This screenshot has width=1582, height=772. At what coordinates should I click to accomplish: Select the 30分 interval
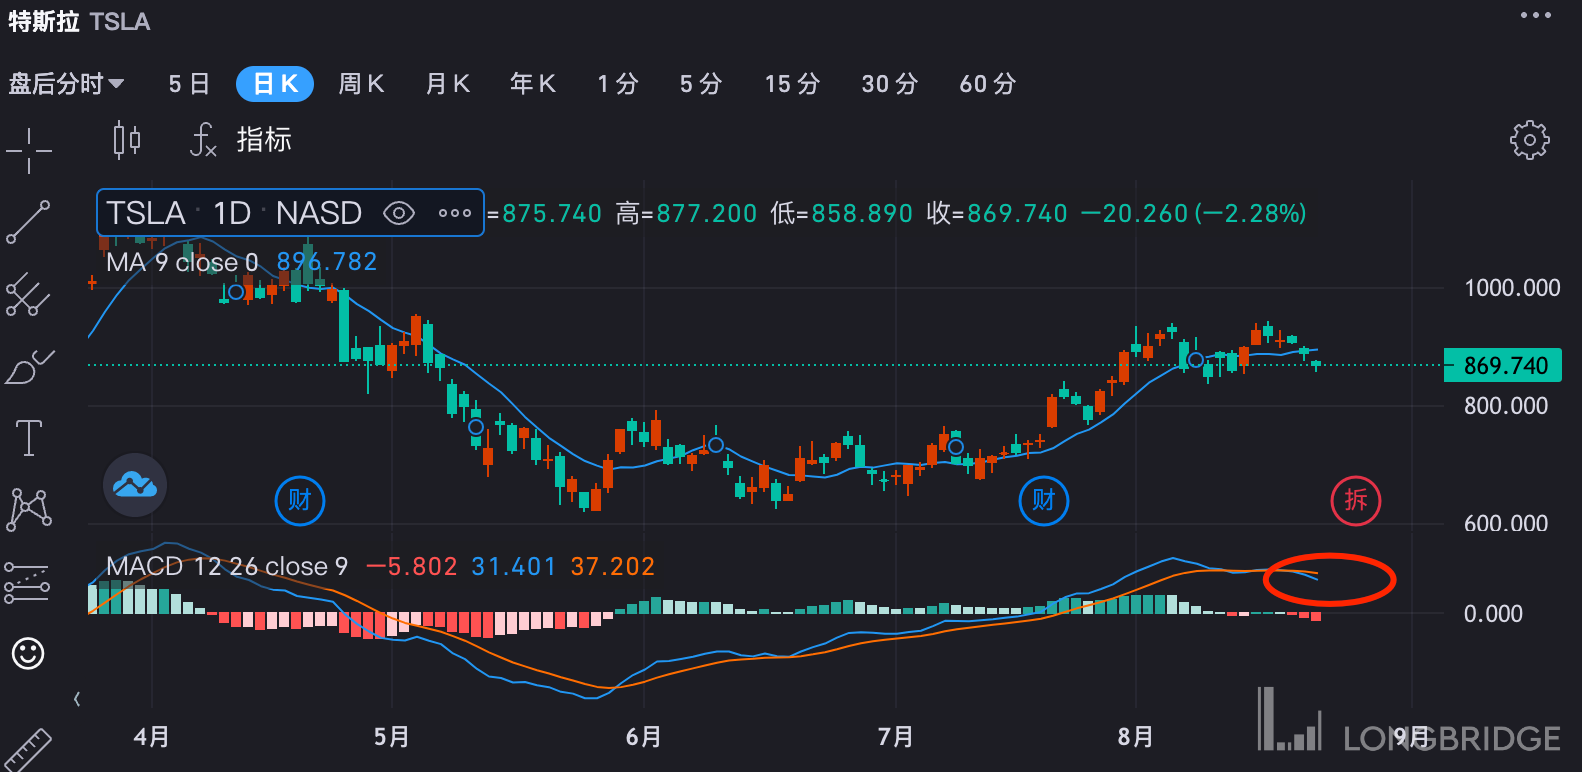click(890, 84)
